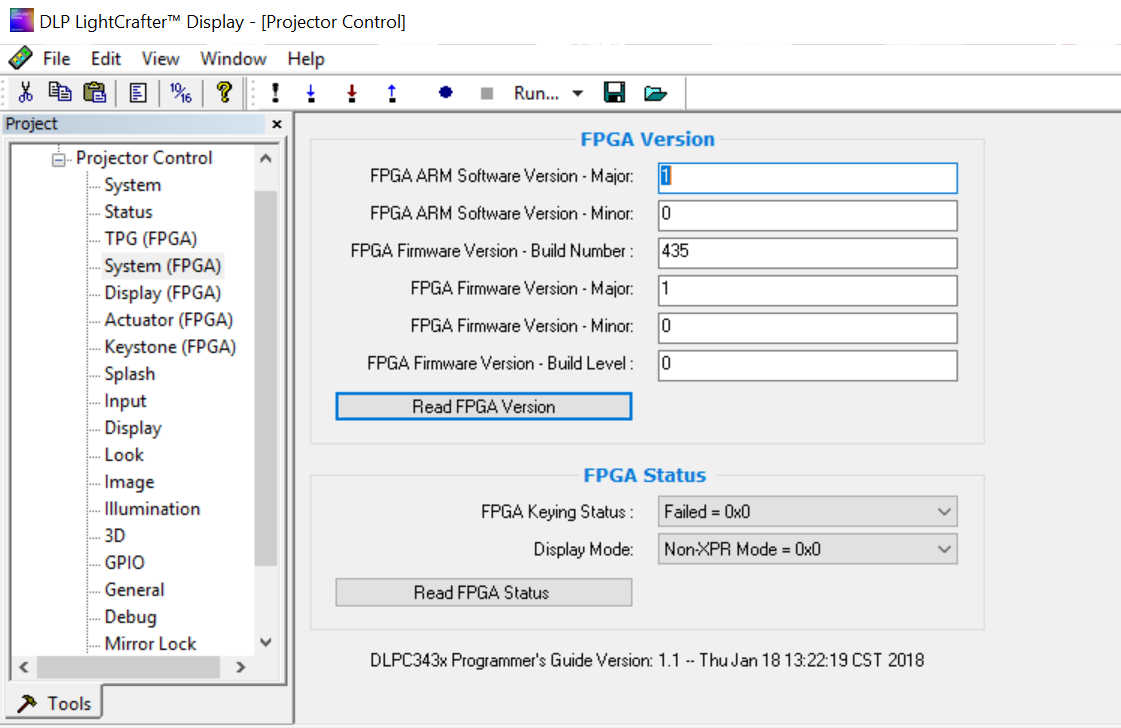Click the Firmware Build Level field
Screen dimensions: 1121x728
coord(807,365)
